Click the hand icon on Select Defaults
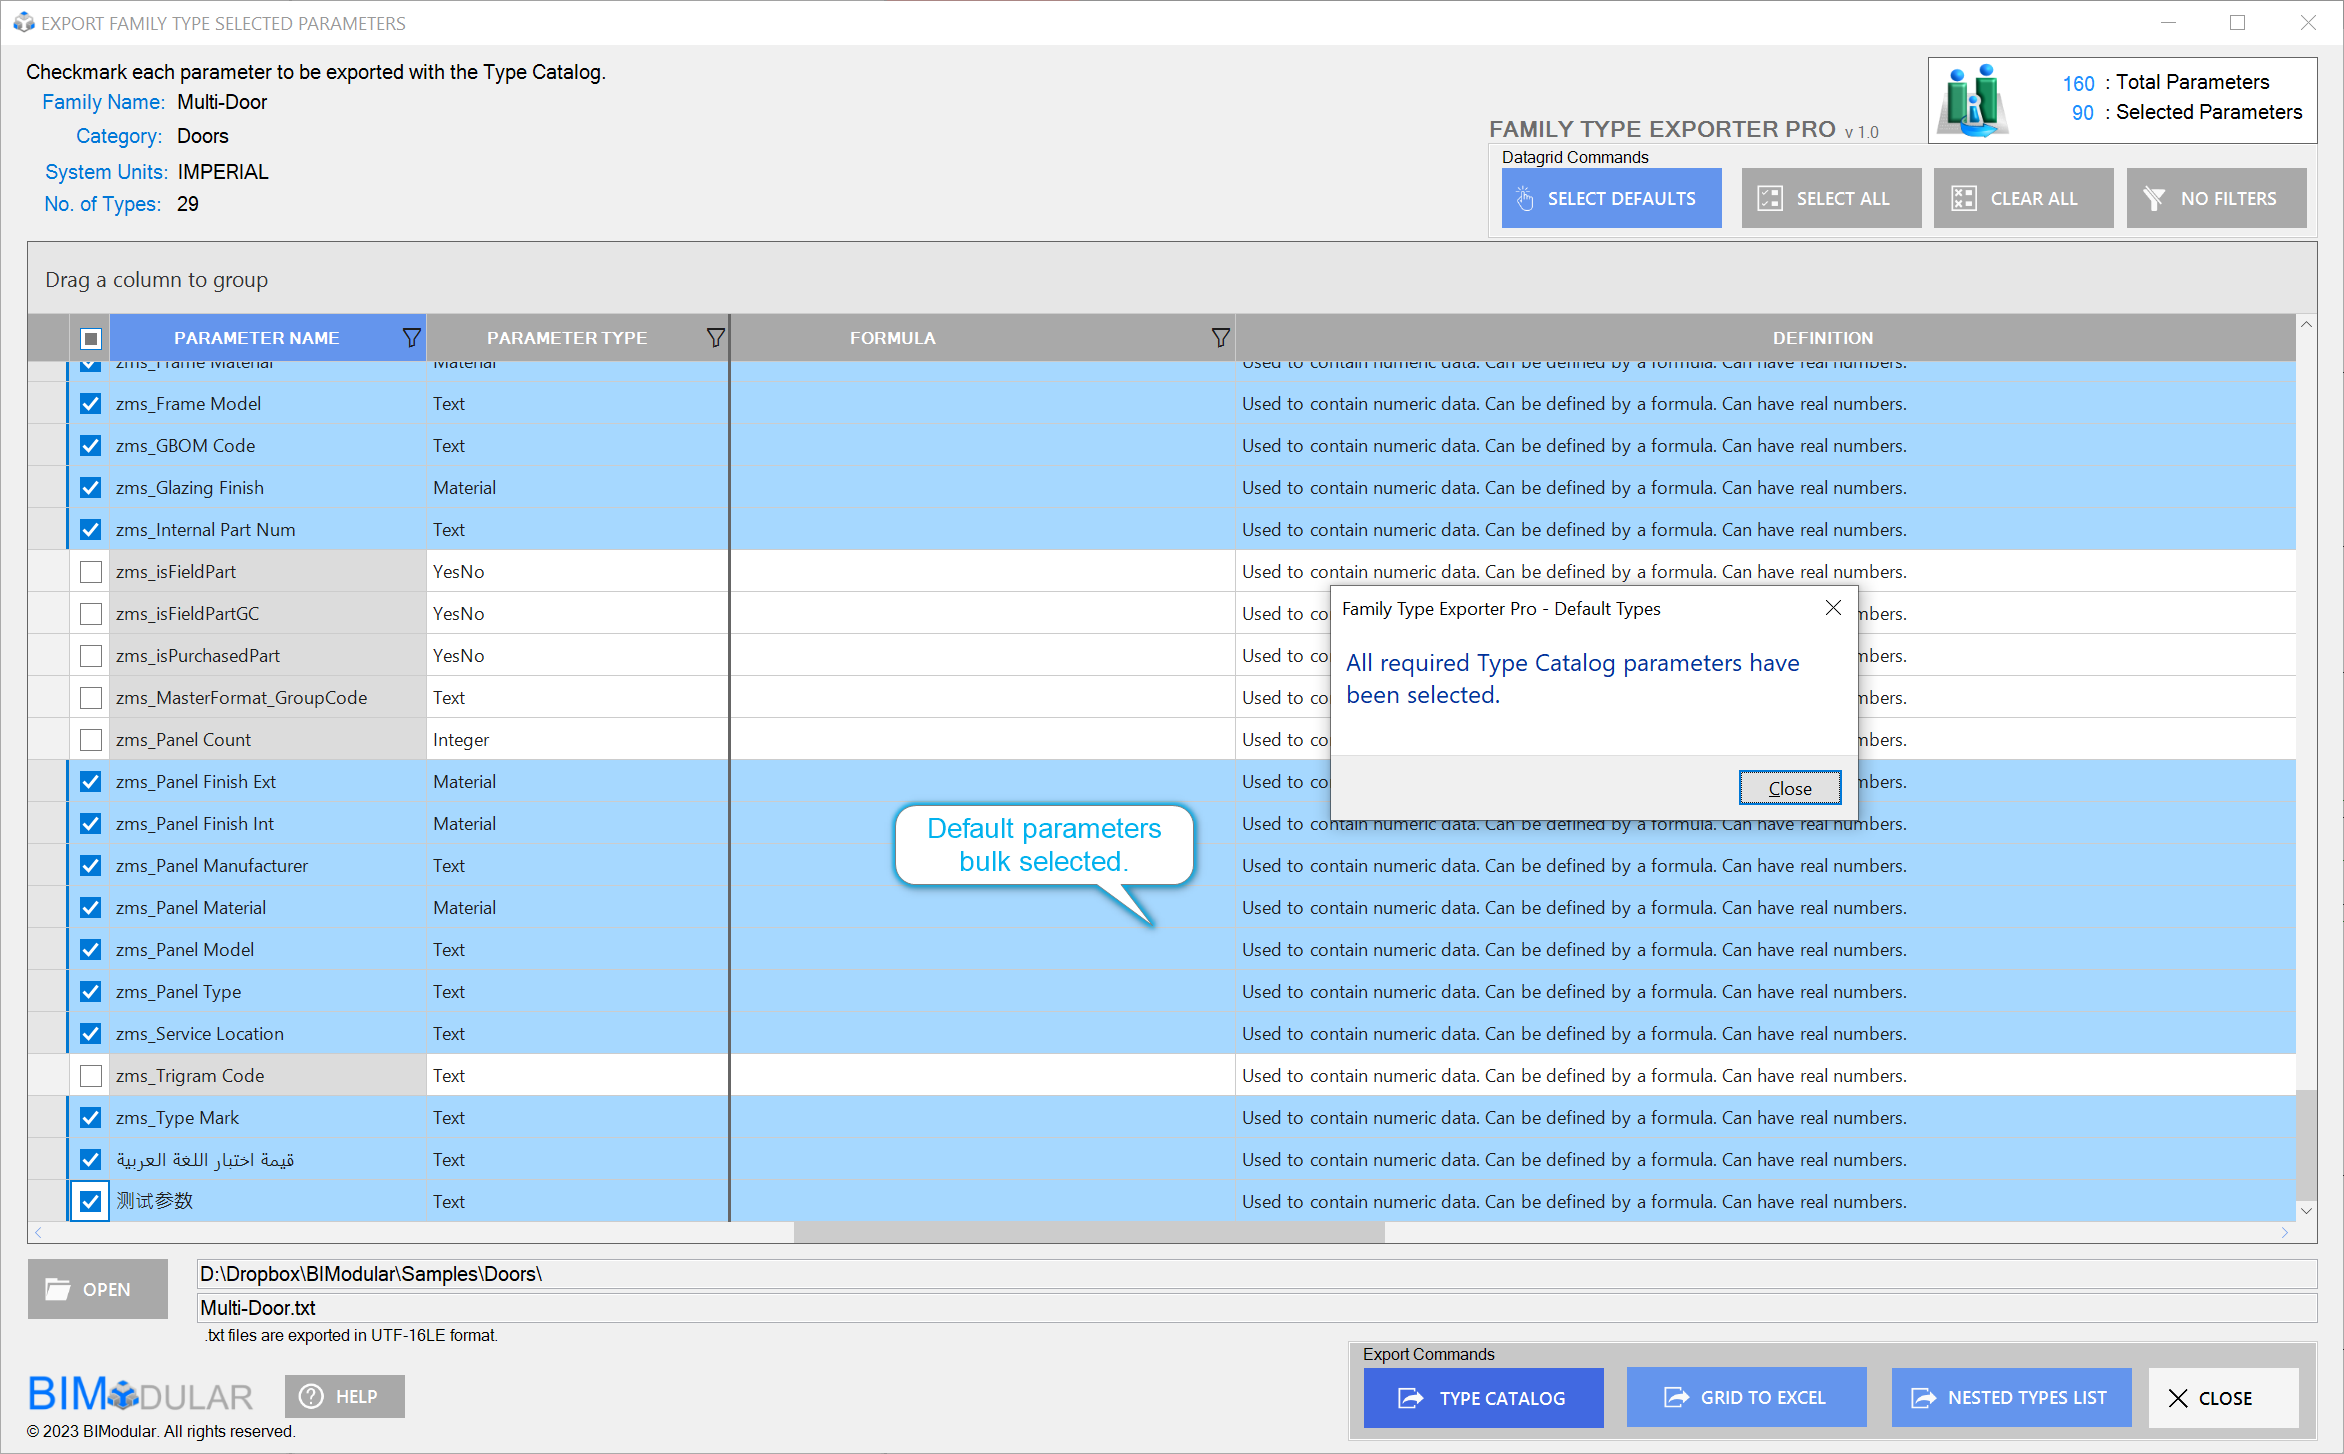The width and height of the screenshot is (2344, 1454). [1525, 199]
